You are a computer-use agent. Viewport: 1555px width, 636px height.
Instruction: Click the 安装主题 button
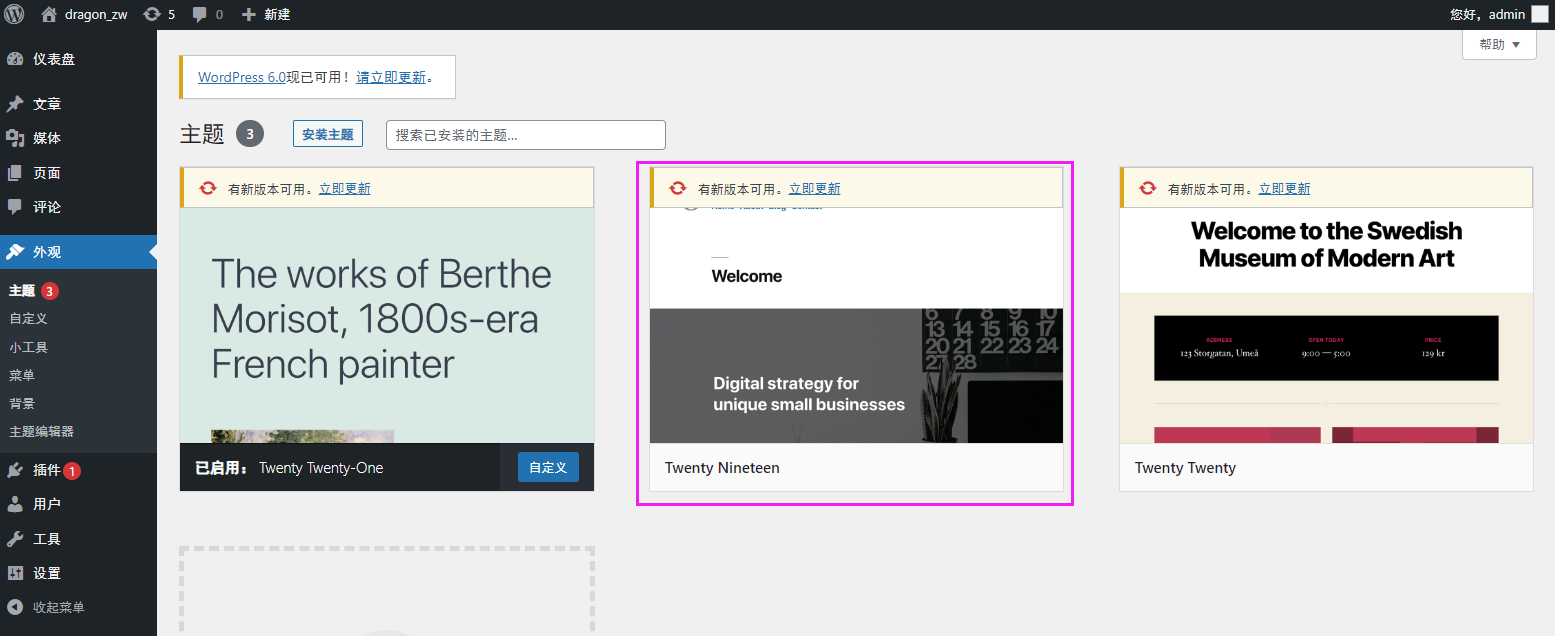(x=328, y=134)
